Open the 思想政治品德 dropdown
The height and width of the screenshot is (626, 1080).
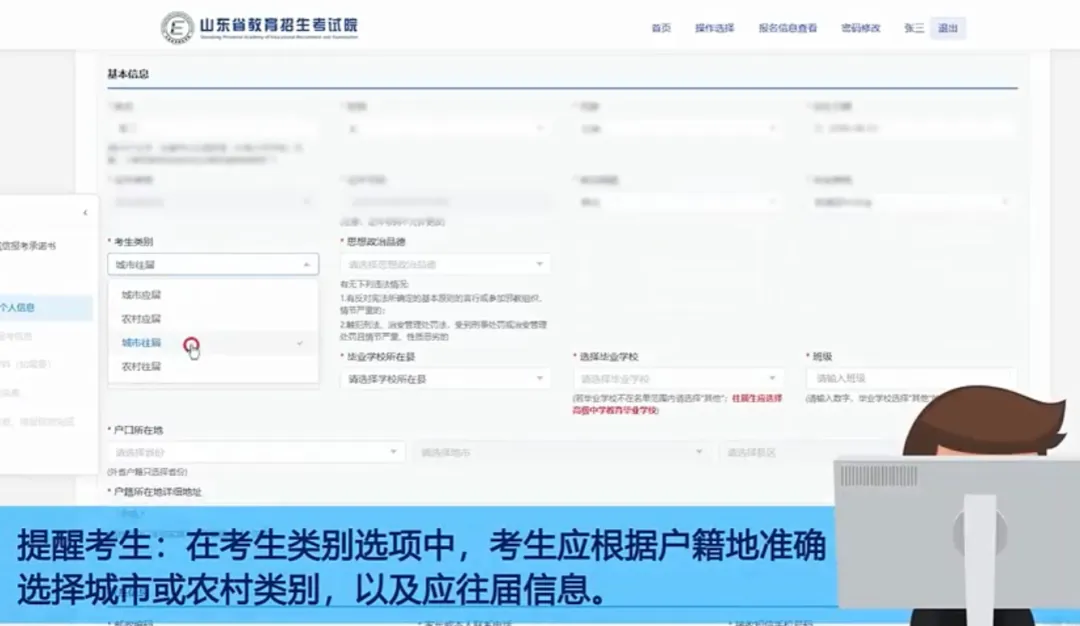[x=445, y=264]
